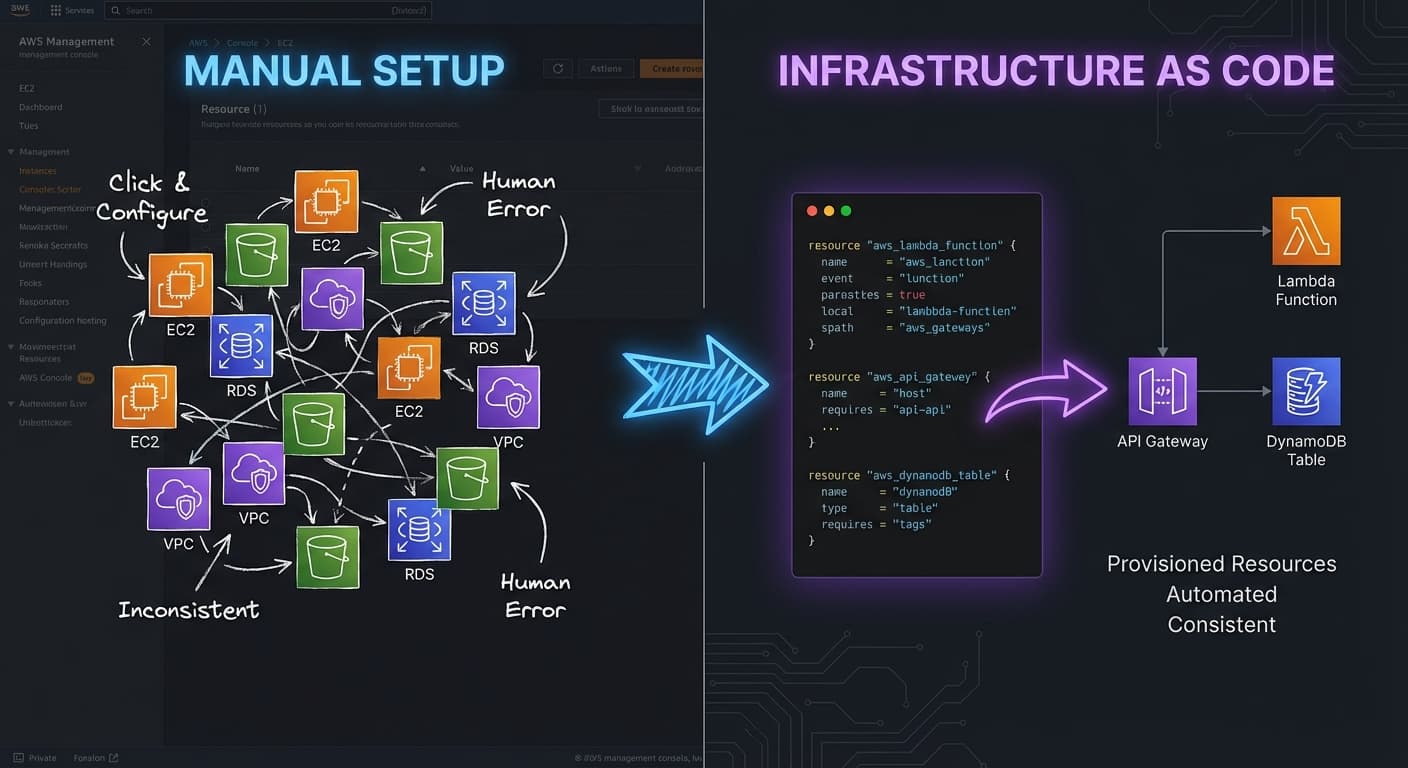The height and width of the screenshot is (768, 1408).
Task: Select the Lambda Function icon
Action: tap(1305, 229)
